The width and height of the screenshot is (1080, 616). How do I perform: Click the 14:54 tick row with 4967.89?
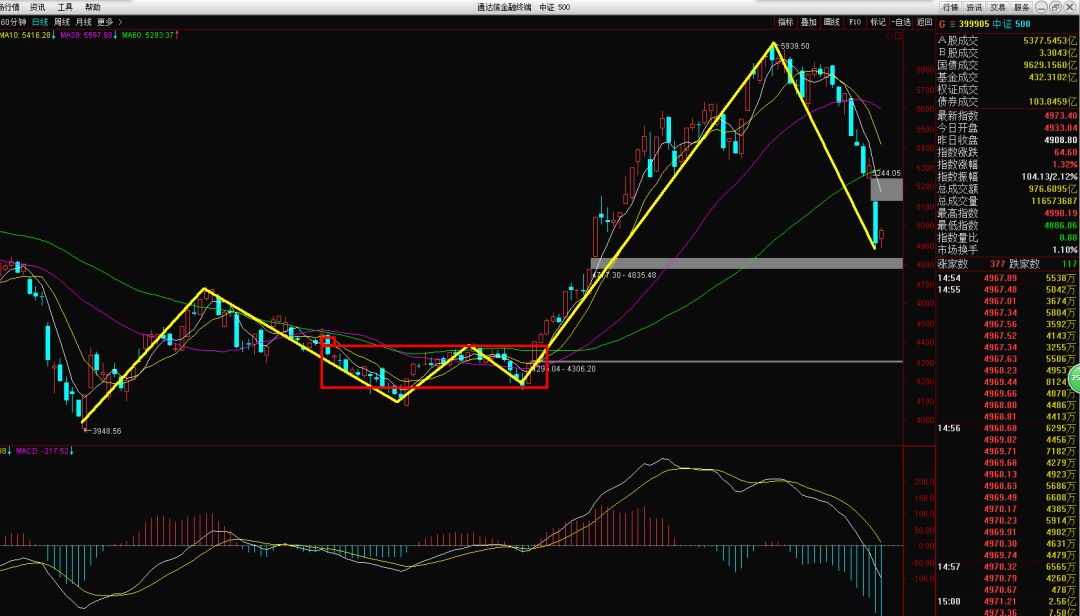(x=1007, y=278)
